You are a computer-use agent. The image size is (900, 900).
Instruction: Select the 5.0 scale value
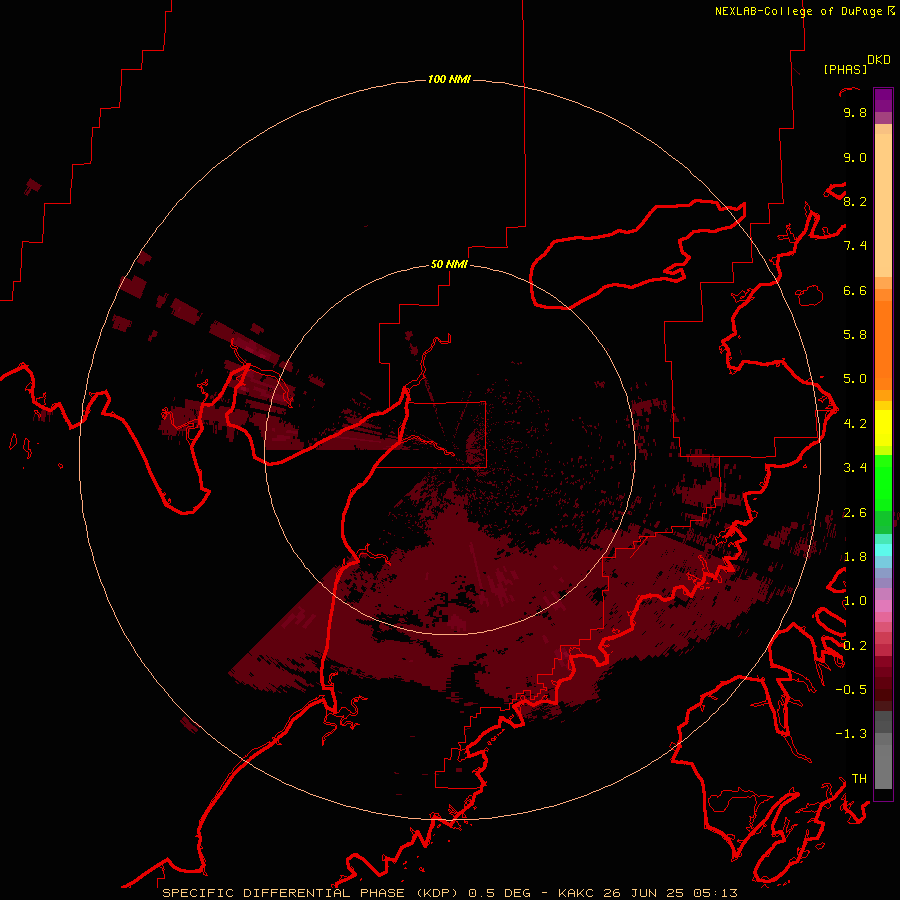[855, 379]
